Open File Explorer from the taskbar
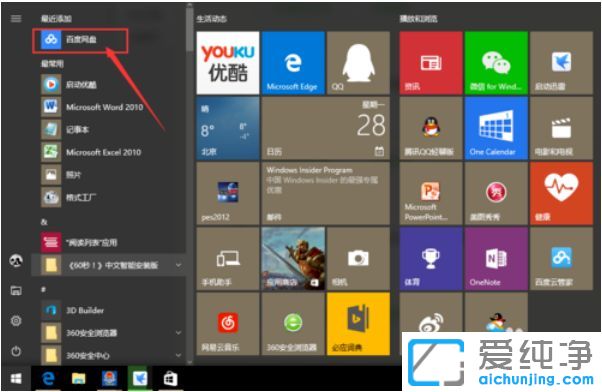 79,379
